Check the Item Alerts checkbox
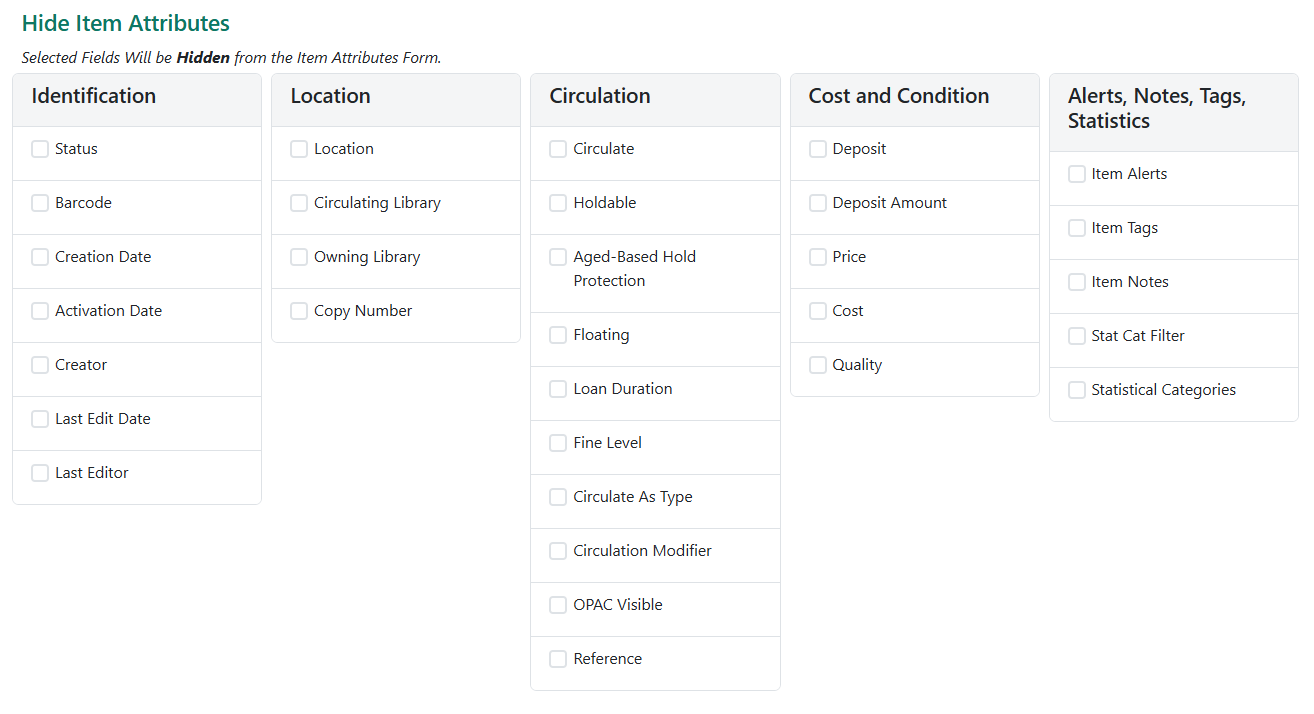 click(1076, 173)
